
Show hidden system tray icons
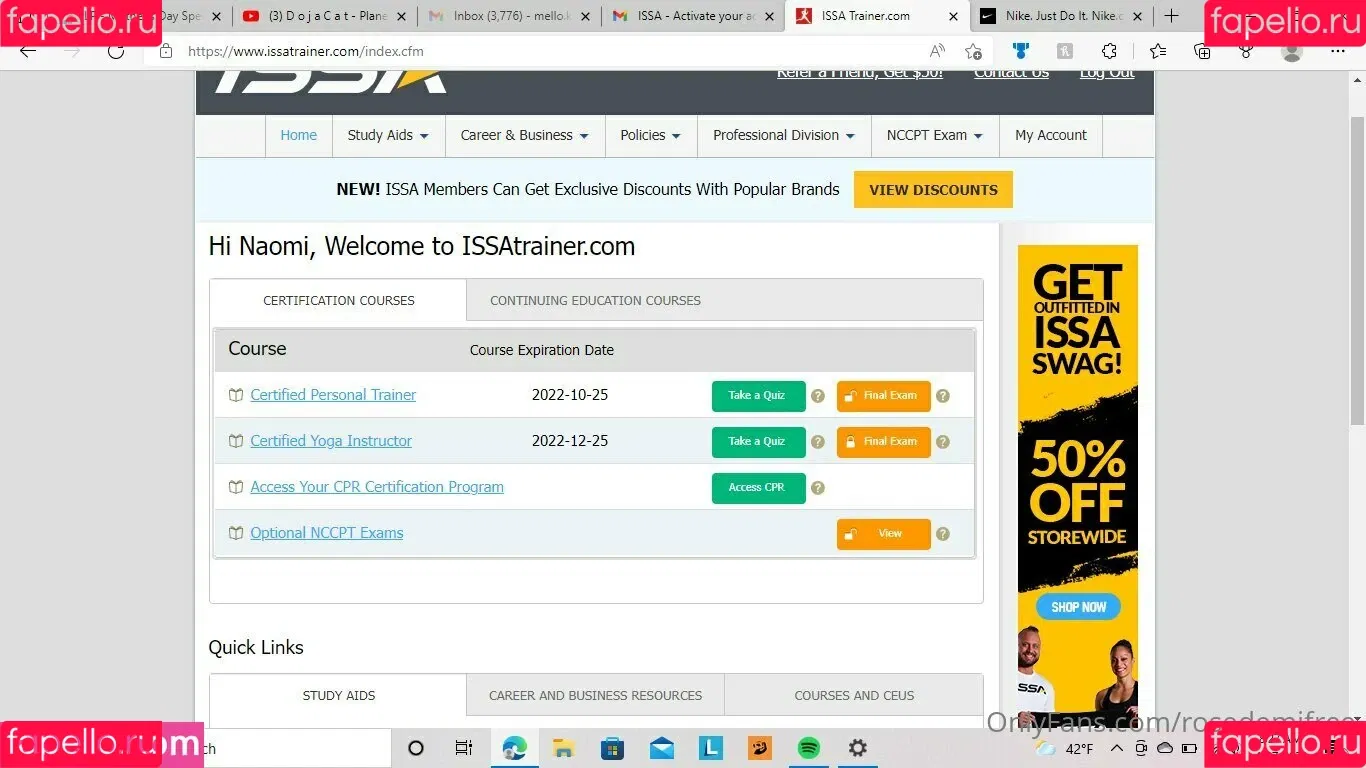click(1116, 748)
